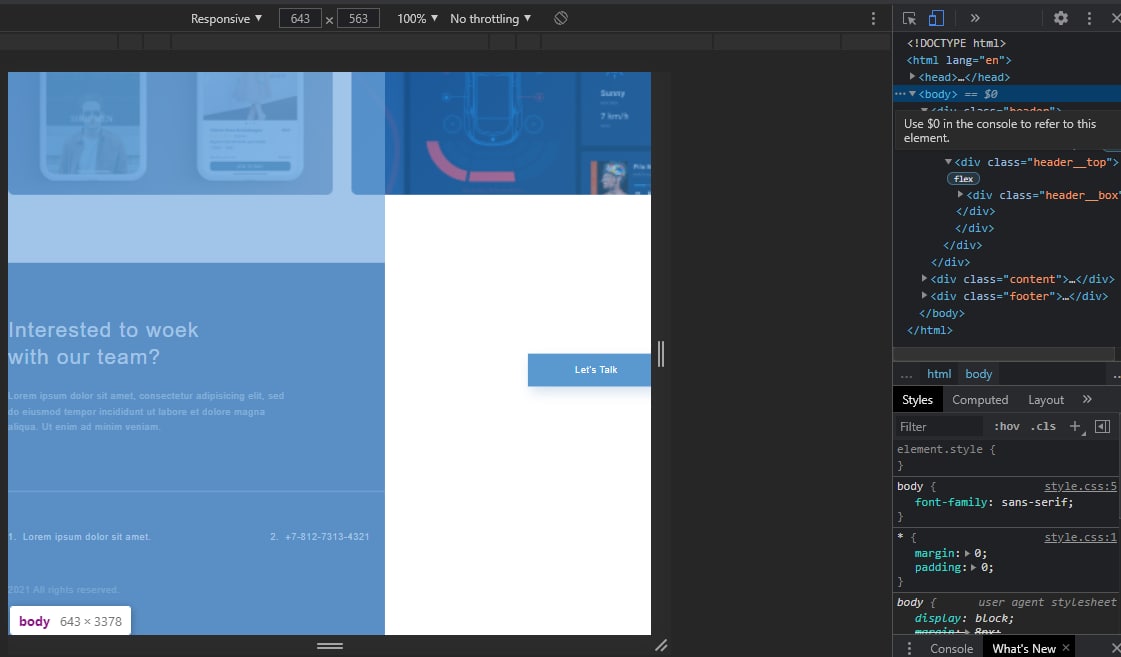1121x657 pixels.
Task: Click the Let's Talk button
Action: coord(589,370)
